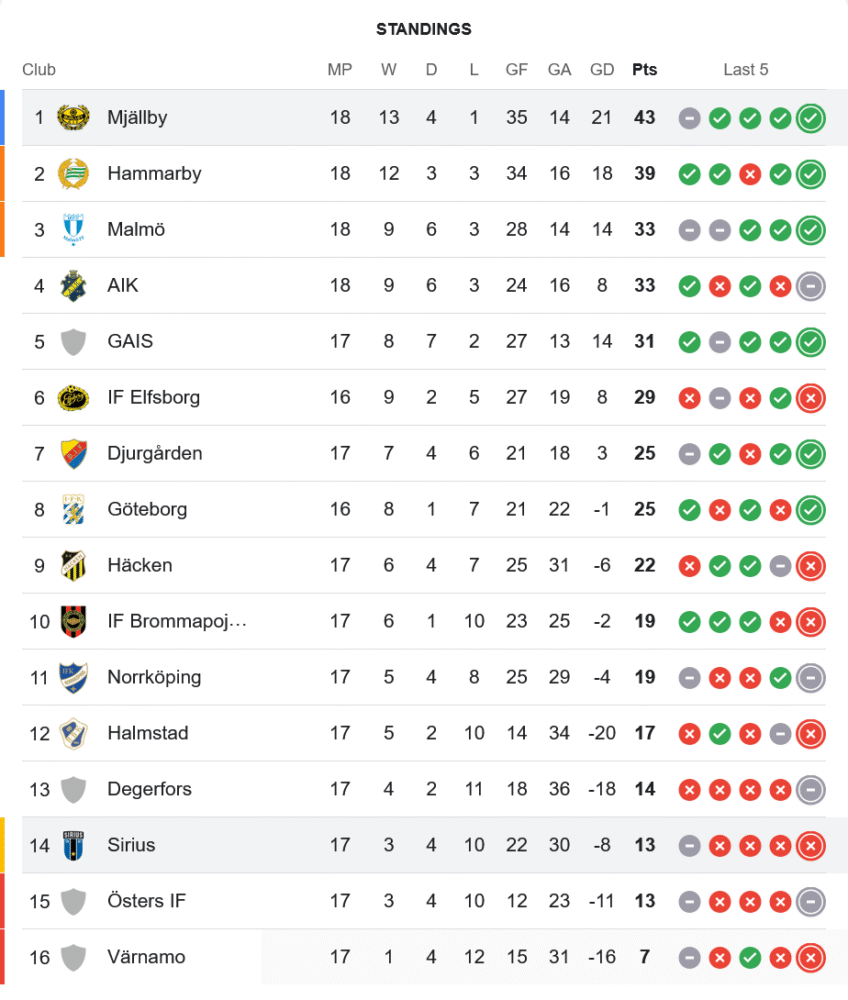The height and width of the screenshot is (1000, 848).
Task: Click the Mjällby club crest
Action: [73, 118]
